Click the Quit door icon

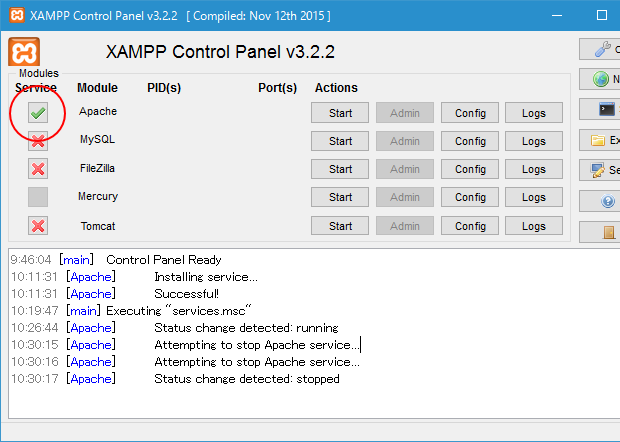607,232
